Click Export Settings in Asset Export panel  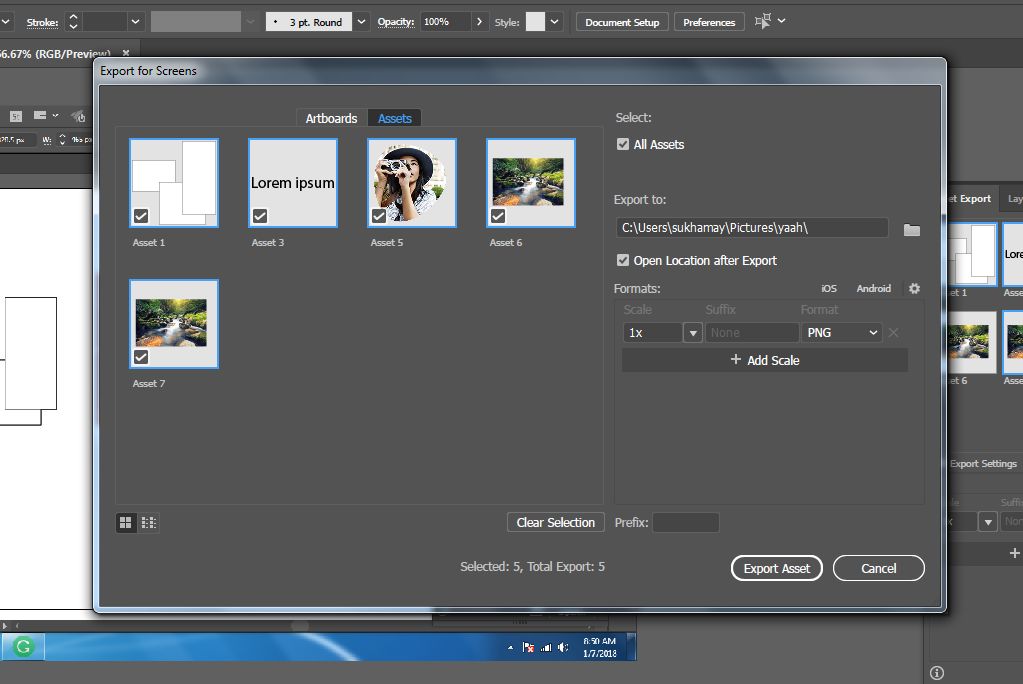[983, 463]
